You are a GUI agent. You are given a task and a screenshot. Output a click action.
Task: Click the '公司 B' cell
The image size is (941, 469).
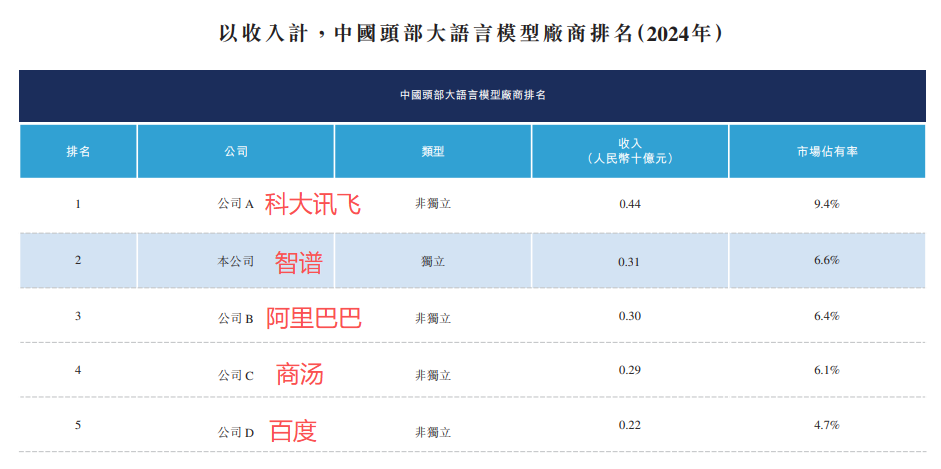click(236, 318)
